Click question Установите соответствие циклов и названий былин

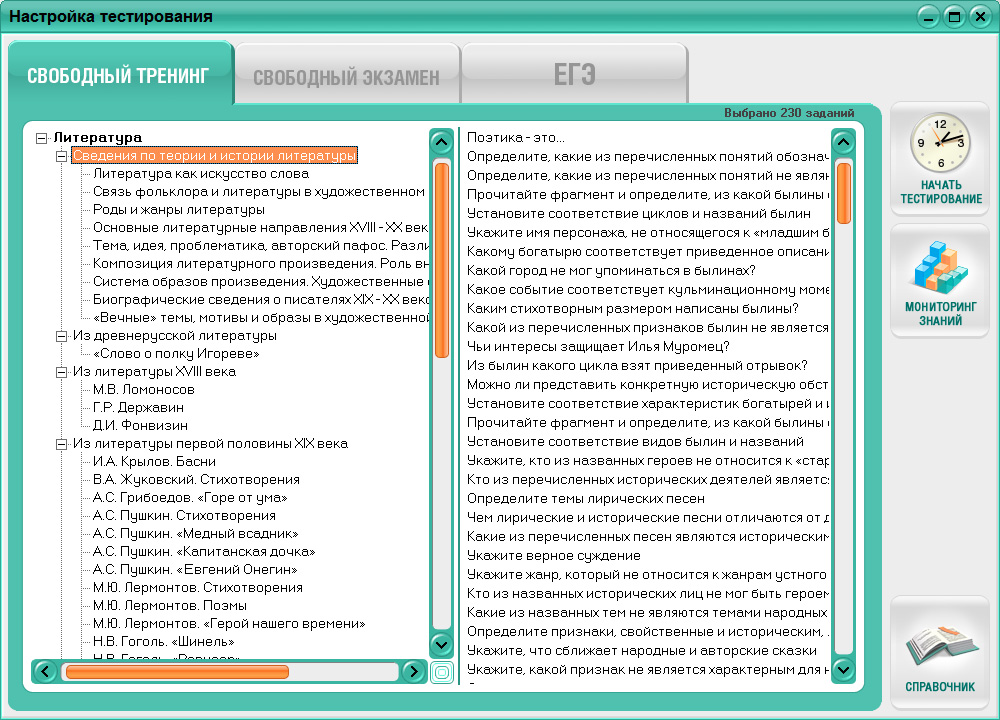639,213
